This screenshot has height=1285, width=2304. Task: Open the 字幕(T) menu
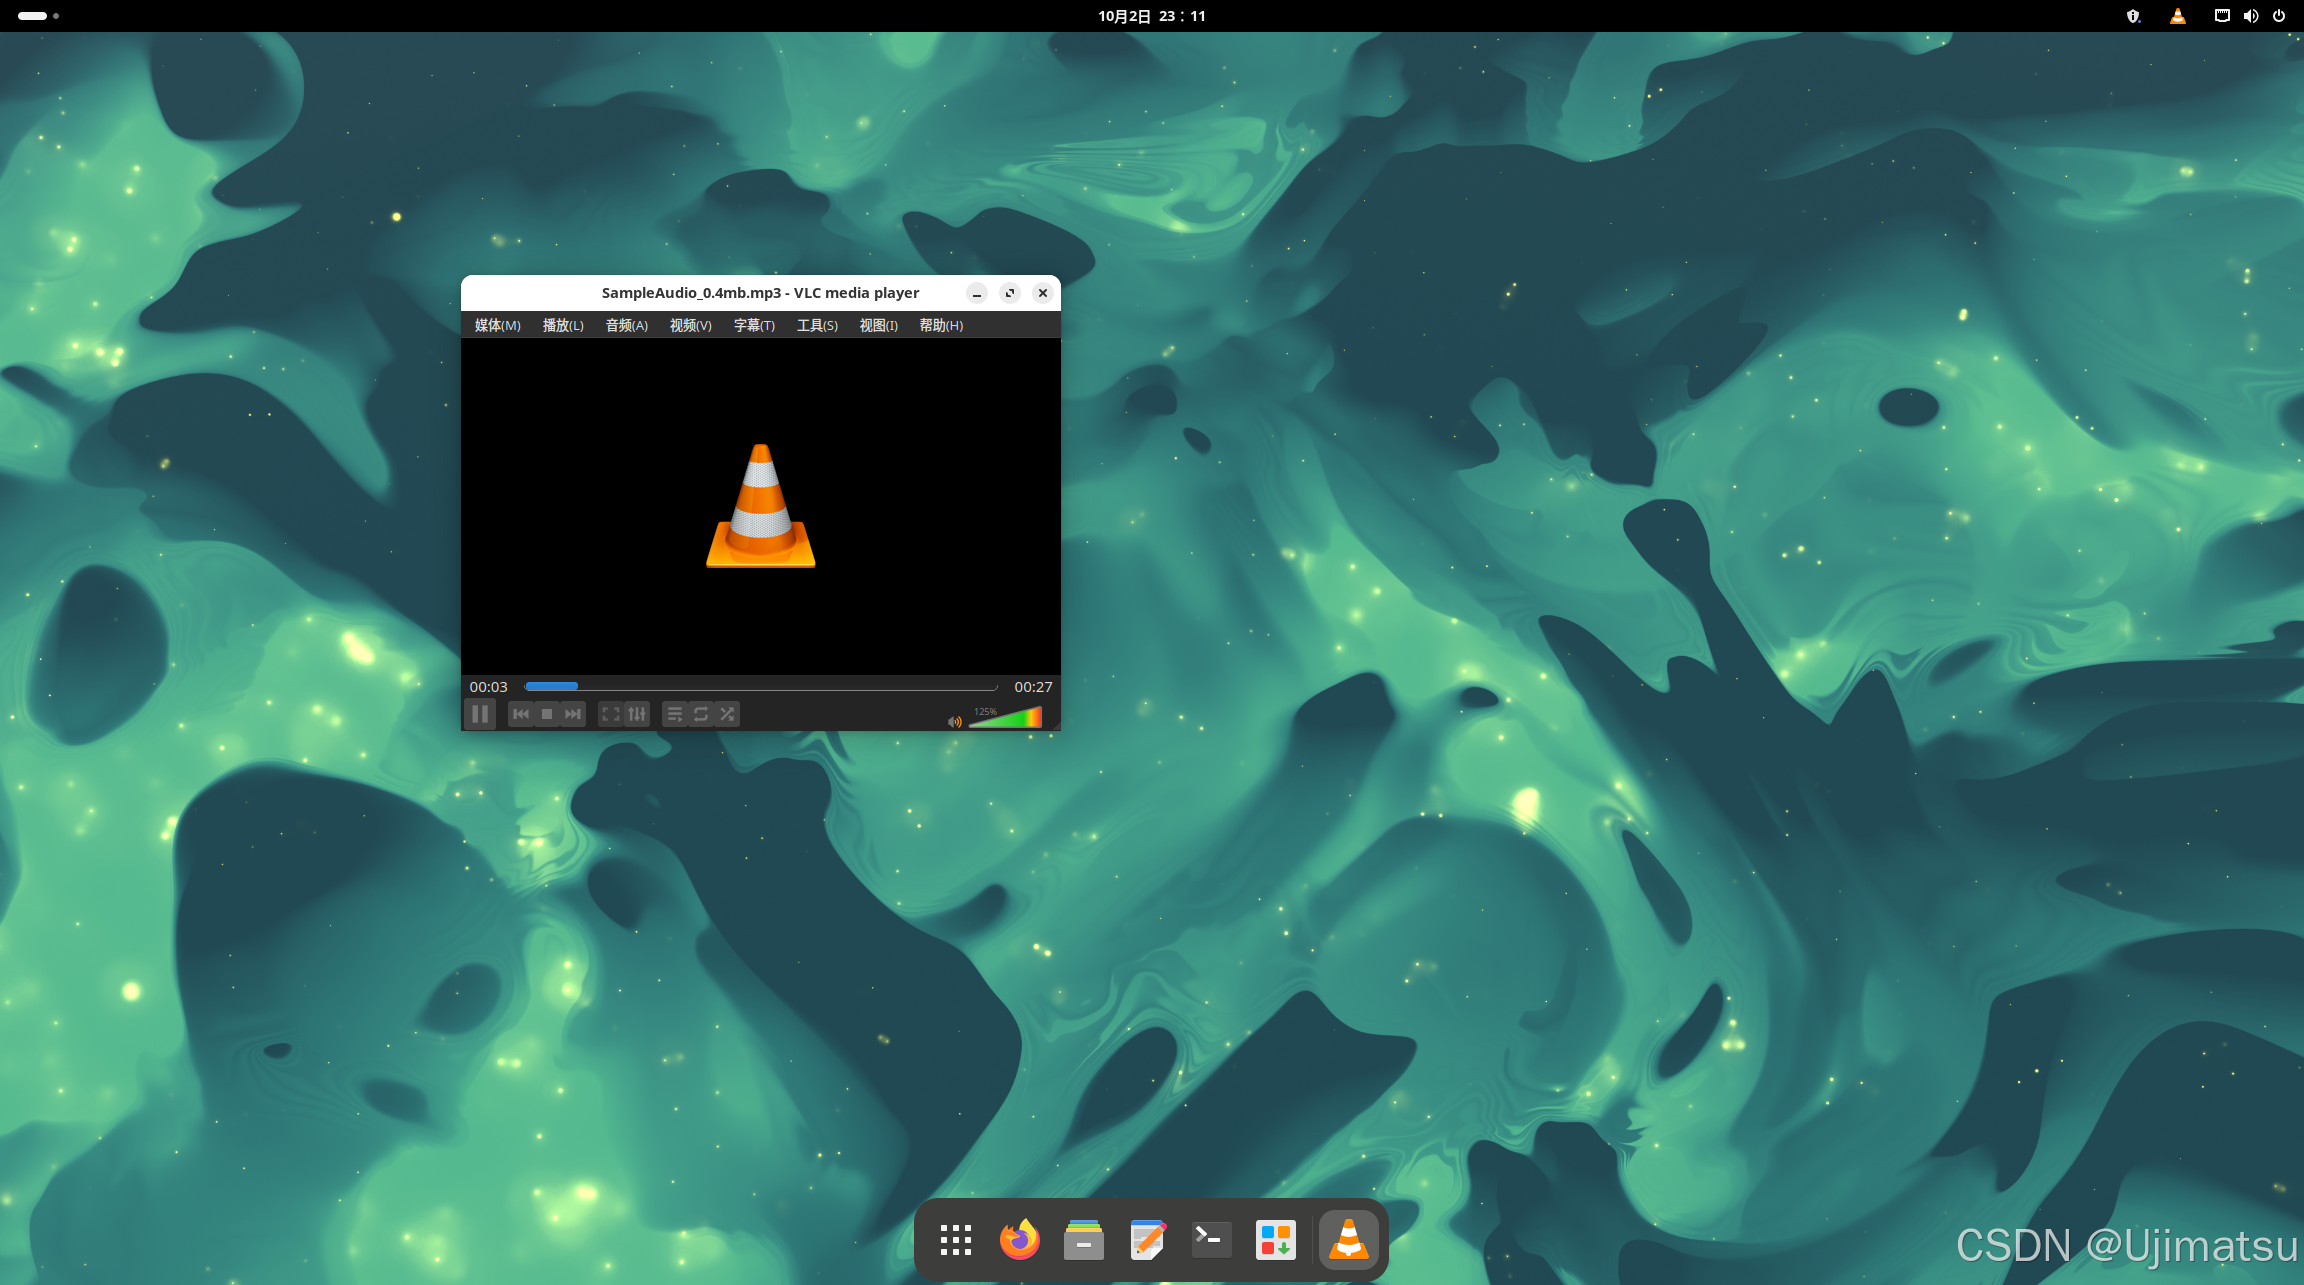click(x=753, y=325)
